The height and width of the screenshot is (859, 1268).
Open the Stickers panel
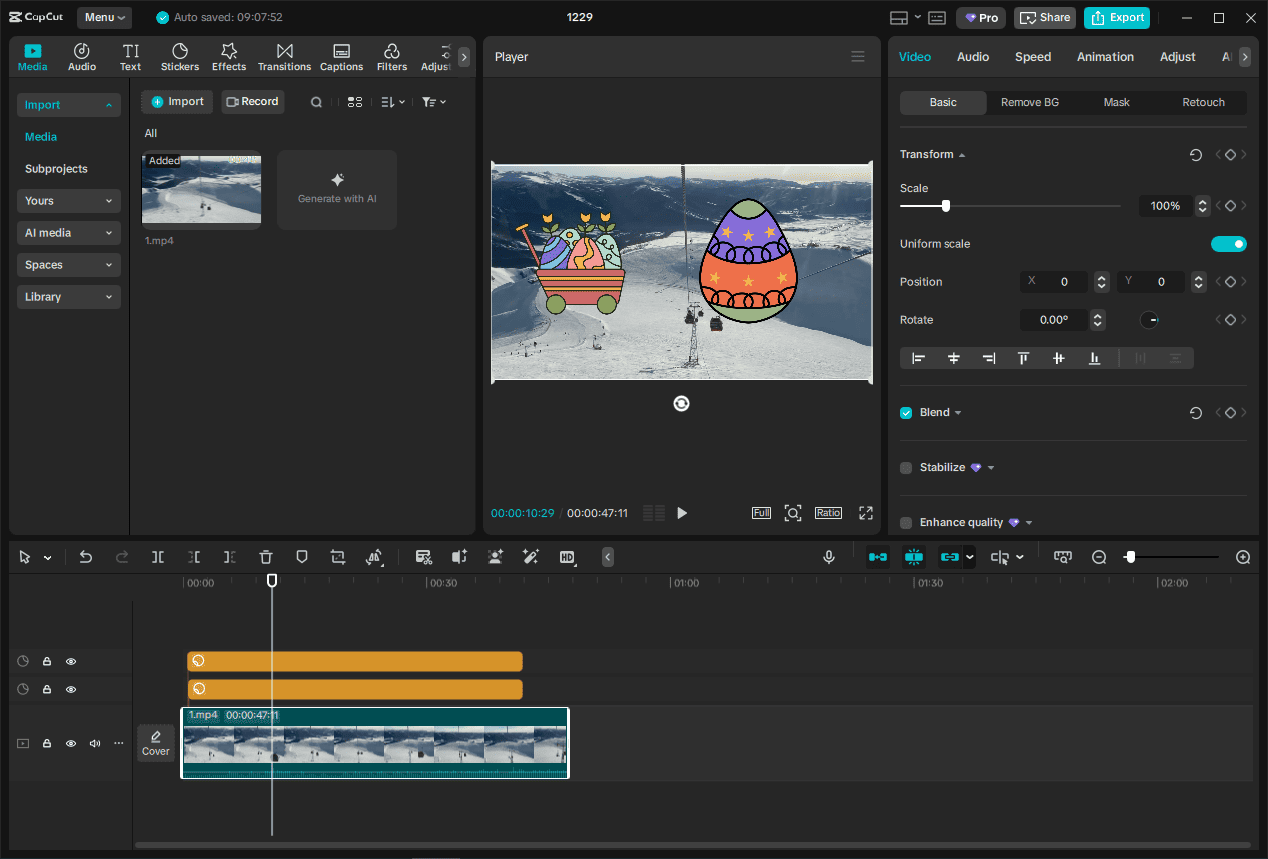tap(179, 56)
